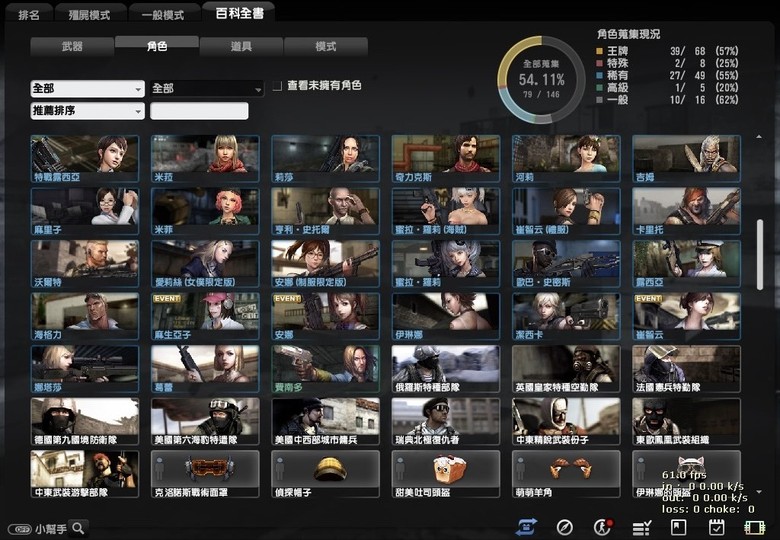Expand the 推薦排序 sort dropdown

click(x=87, y=111)
